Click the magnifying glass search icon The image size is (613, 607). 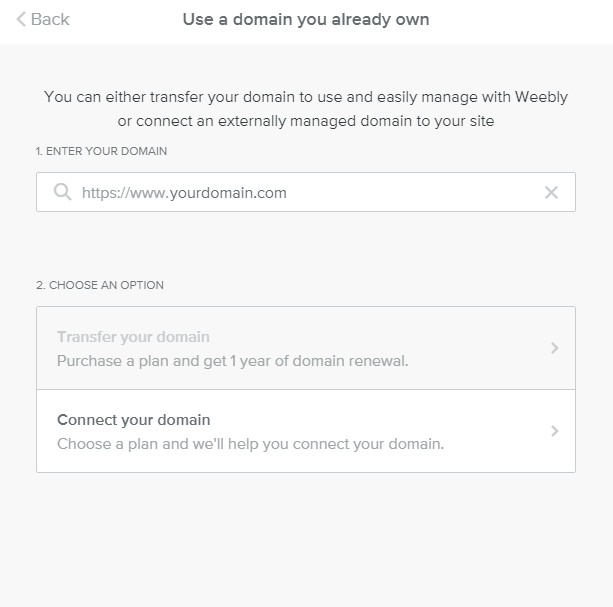coord(62,192)
